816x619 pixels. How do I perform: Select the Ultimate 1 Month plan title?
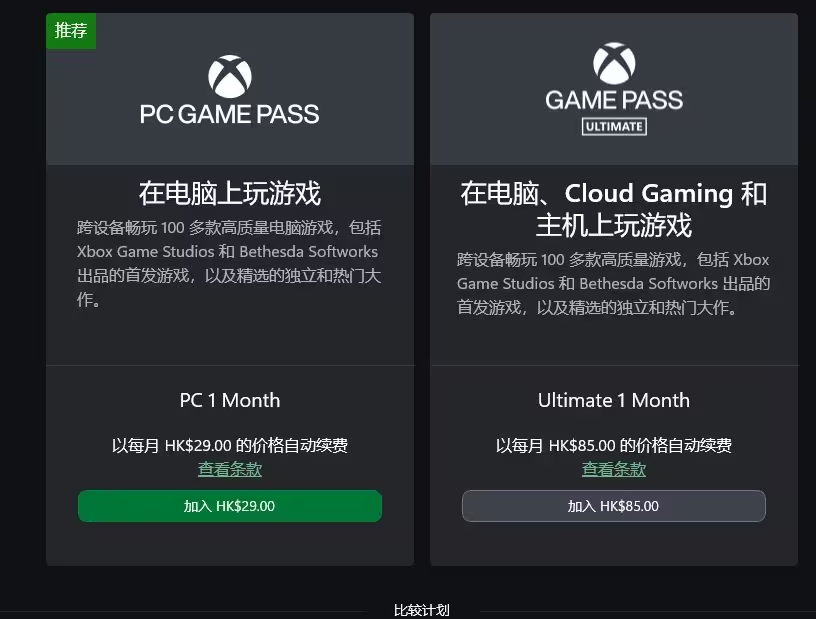tap(614, 400)
